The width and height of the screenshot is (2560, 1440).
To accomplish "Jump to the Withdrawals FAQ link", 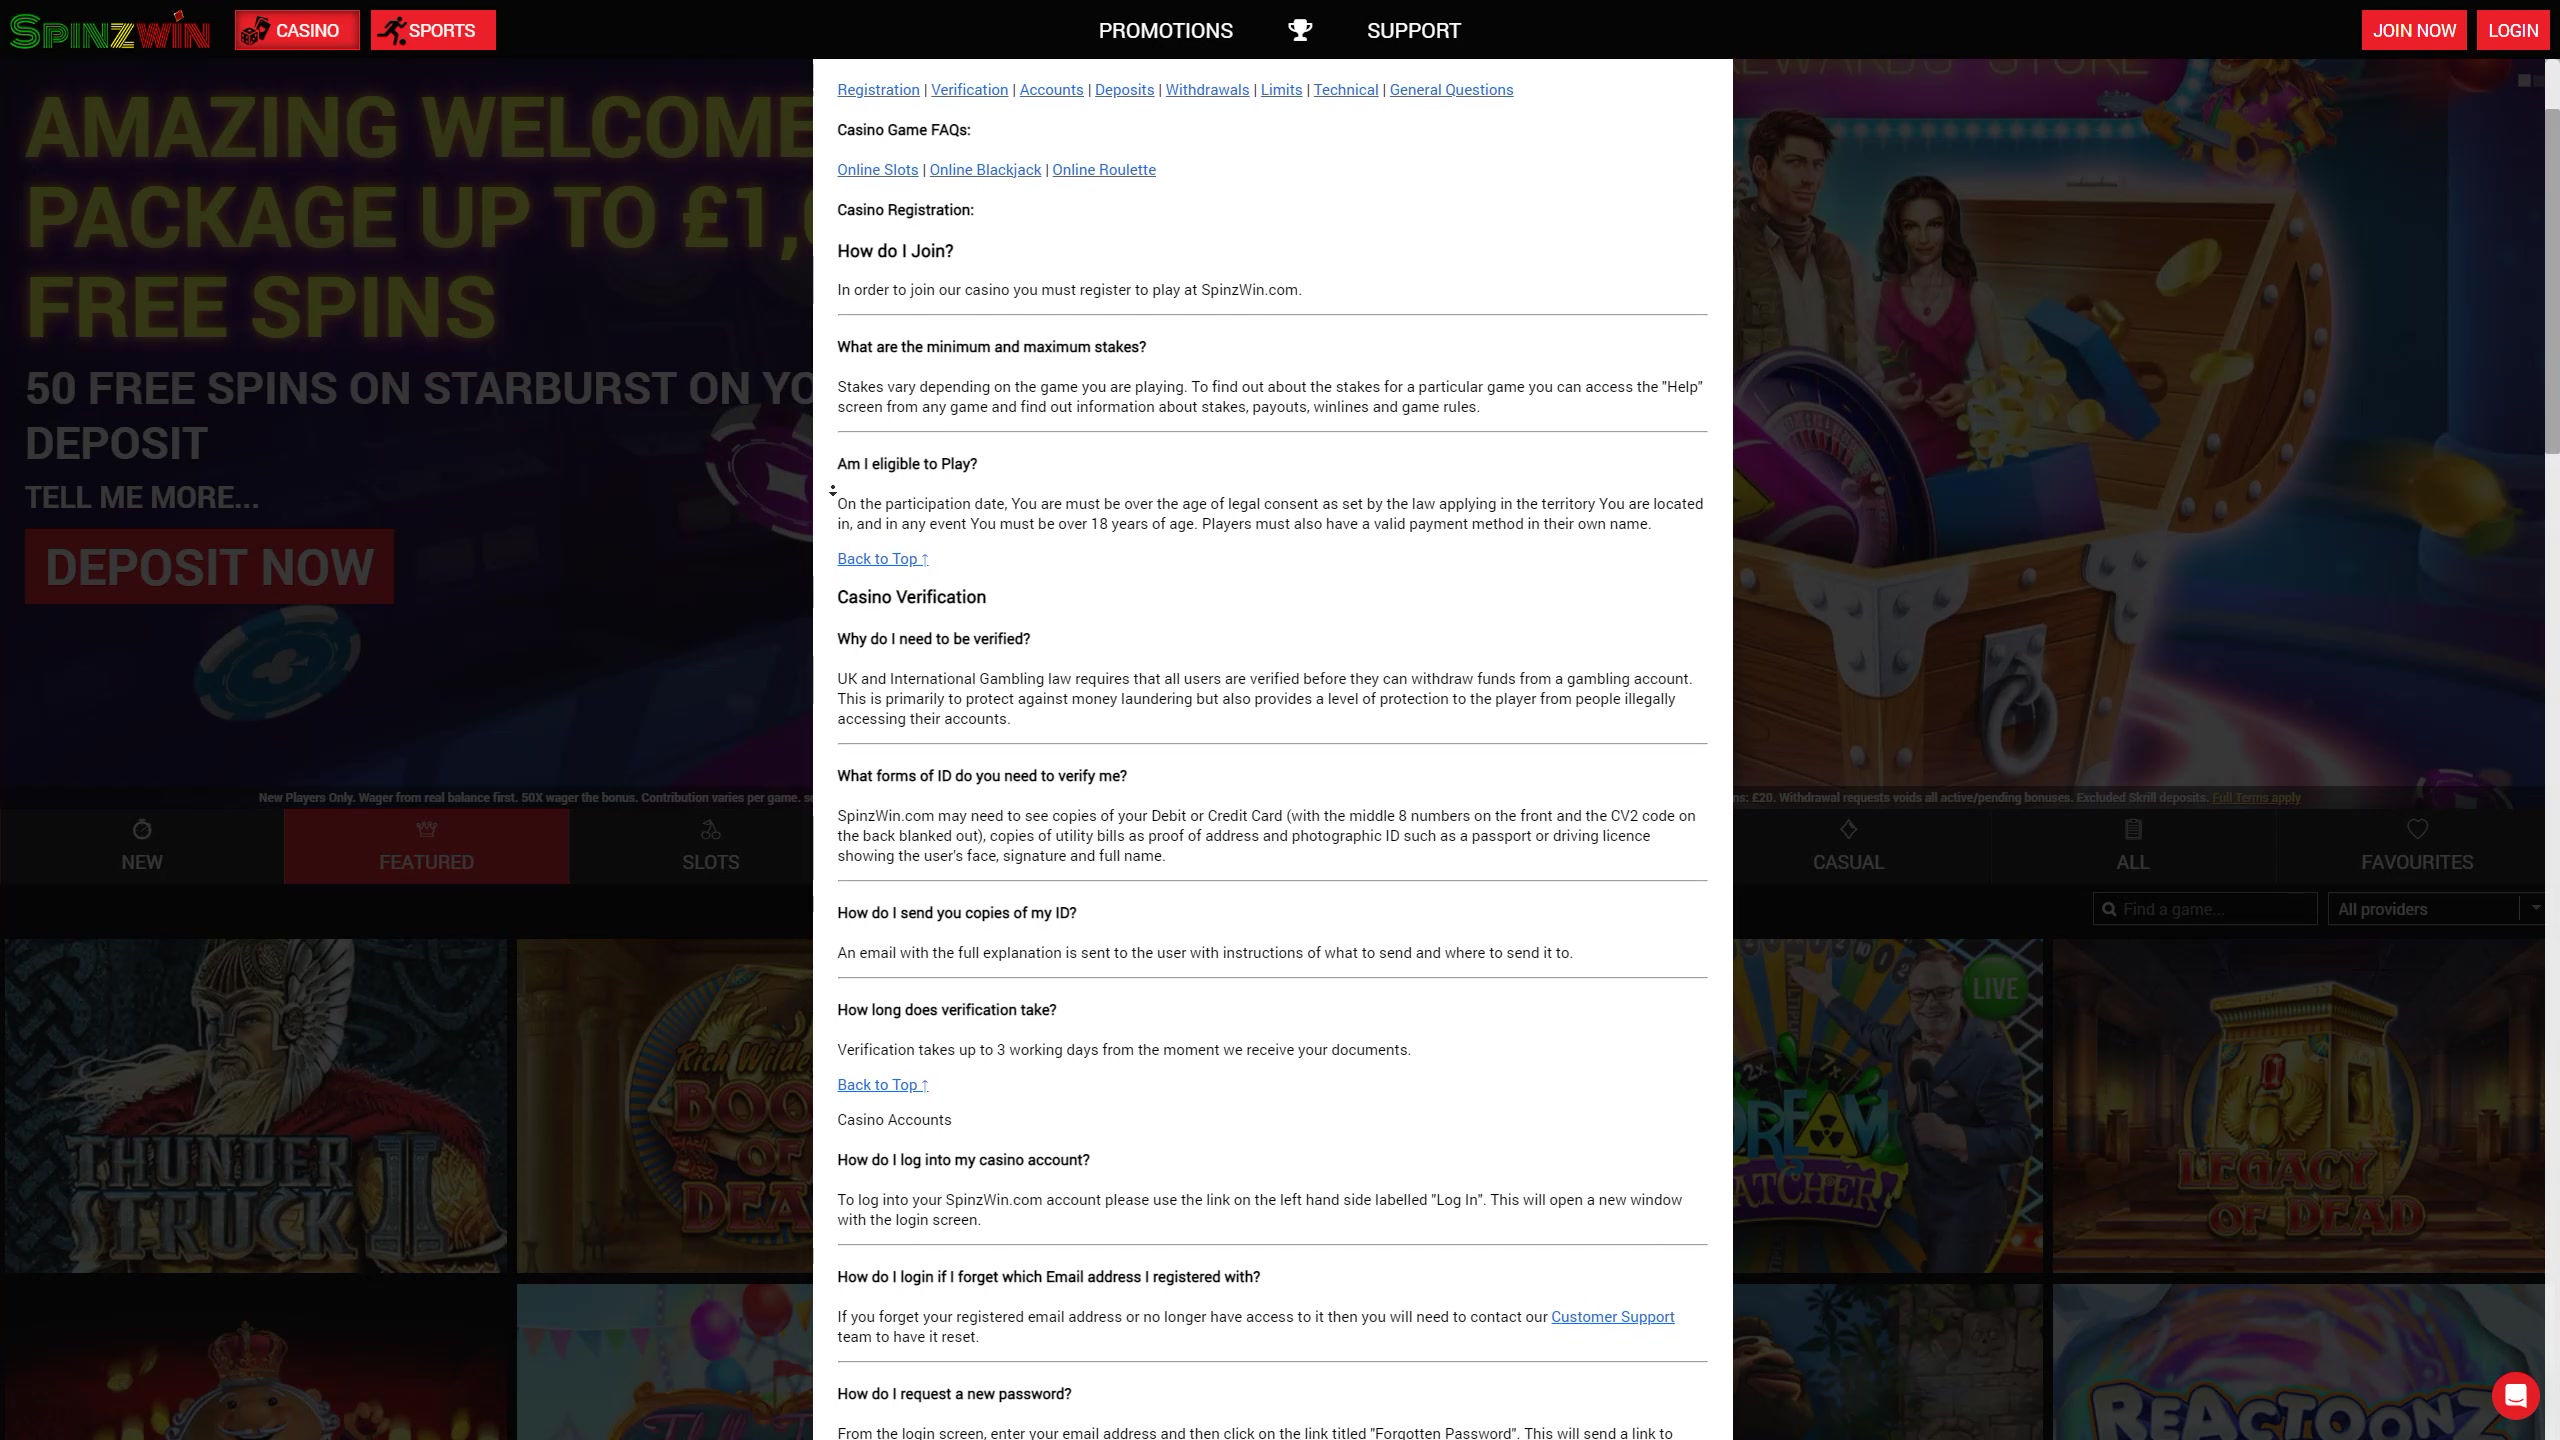I will 1207,90.
